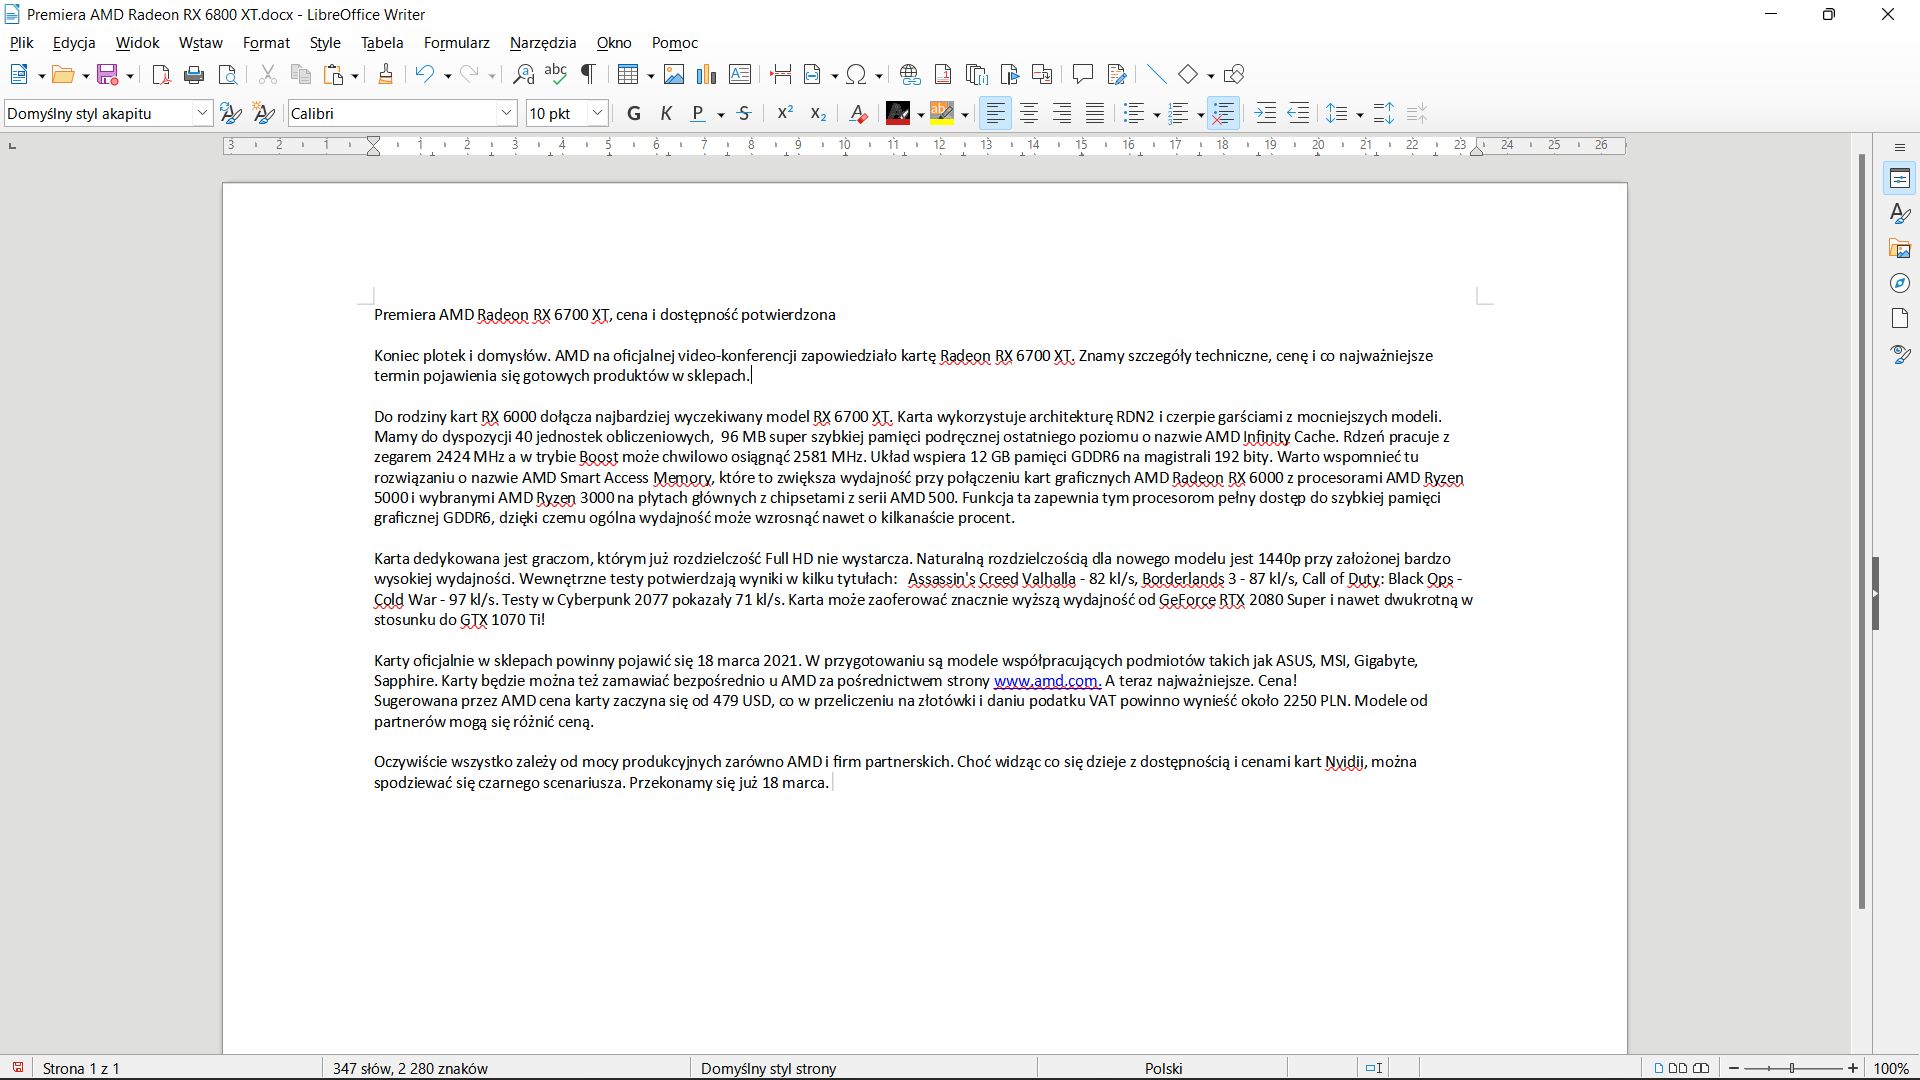Open the Tabela menu
Screen dimensions: 1920x1080
[x=382, y=43]
